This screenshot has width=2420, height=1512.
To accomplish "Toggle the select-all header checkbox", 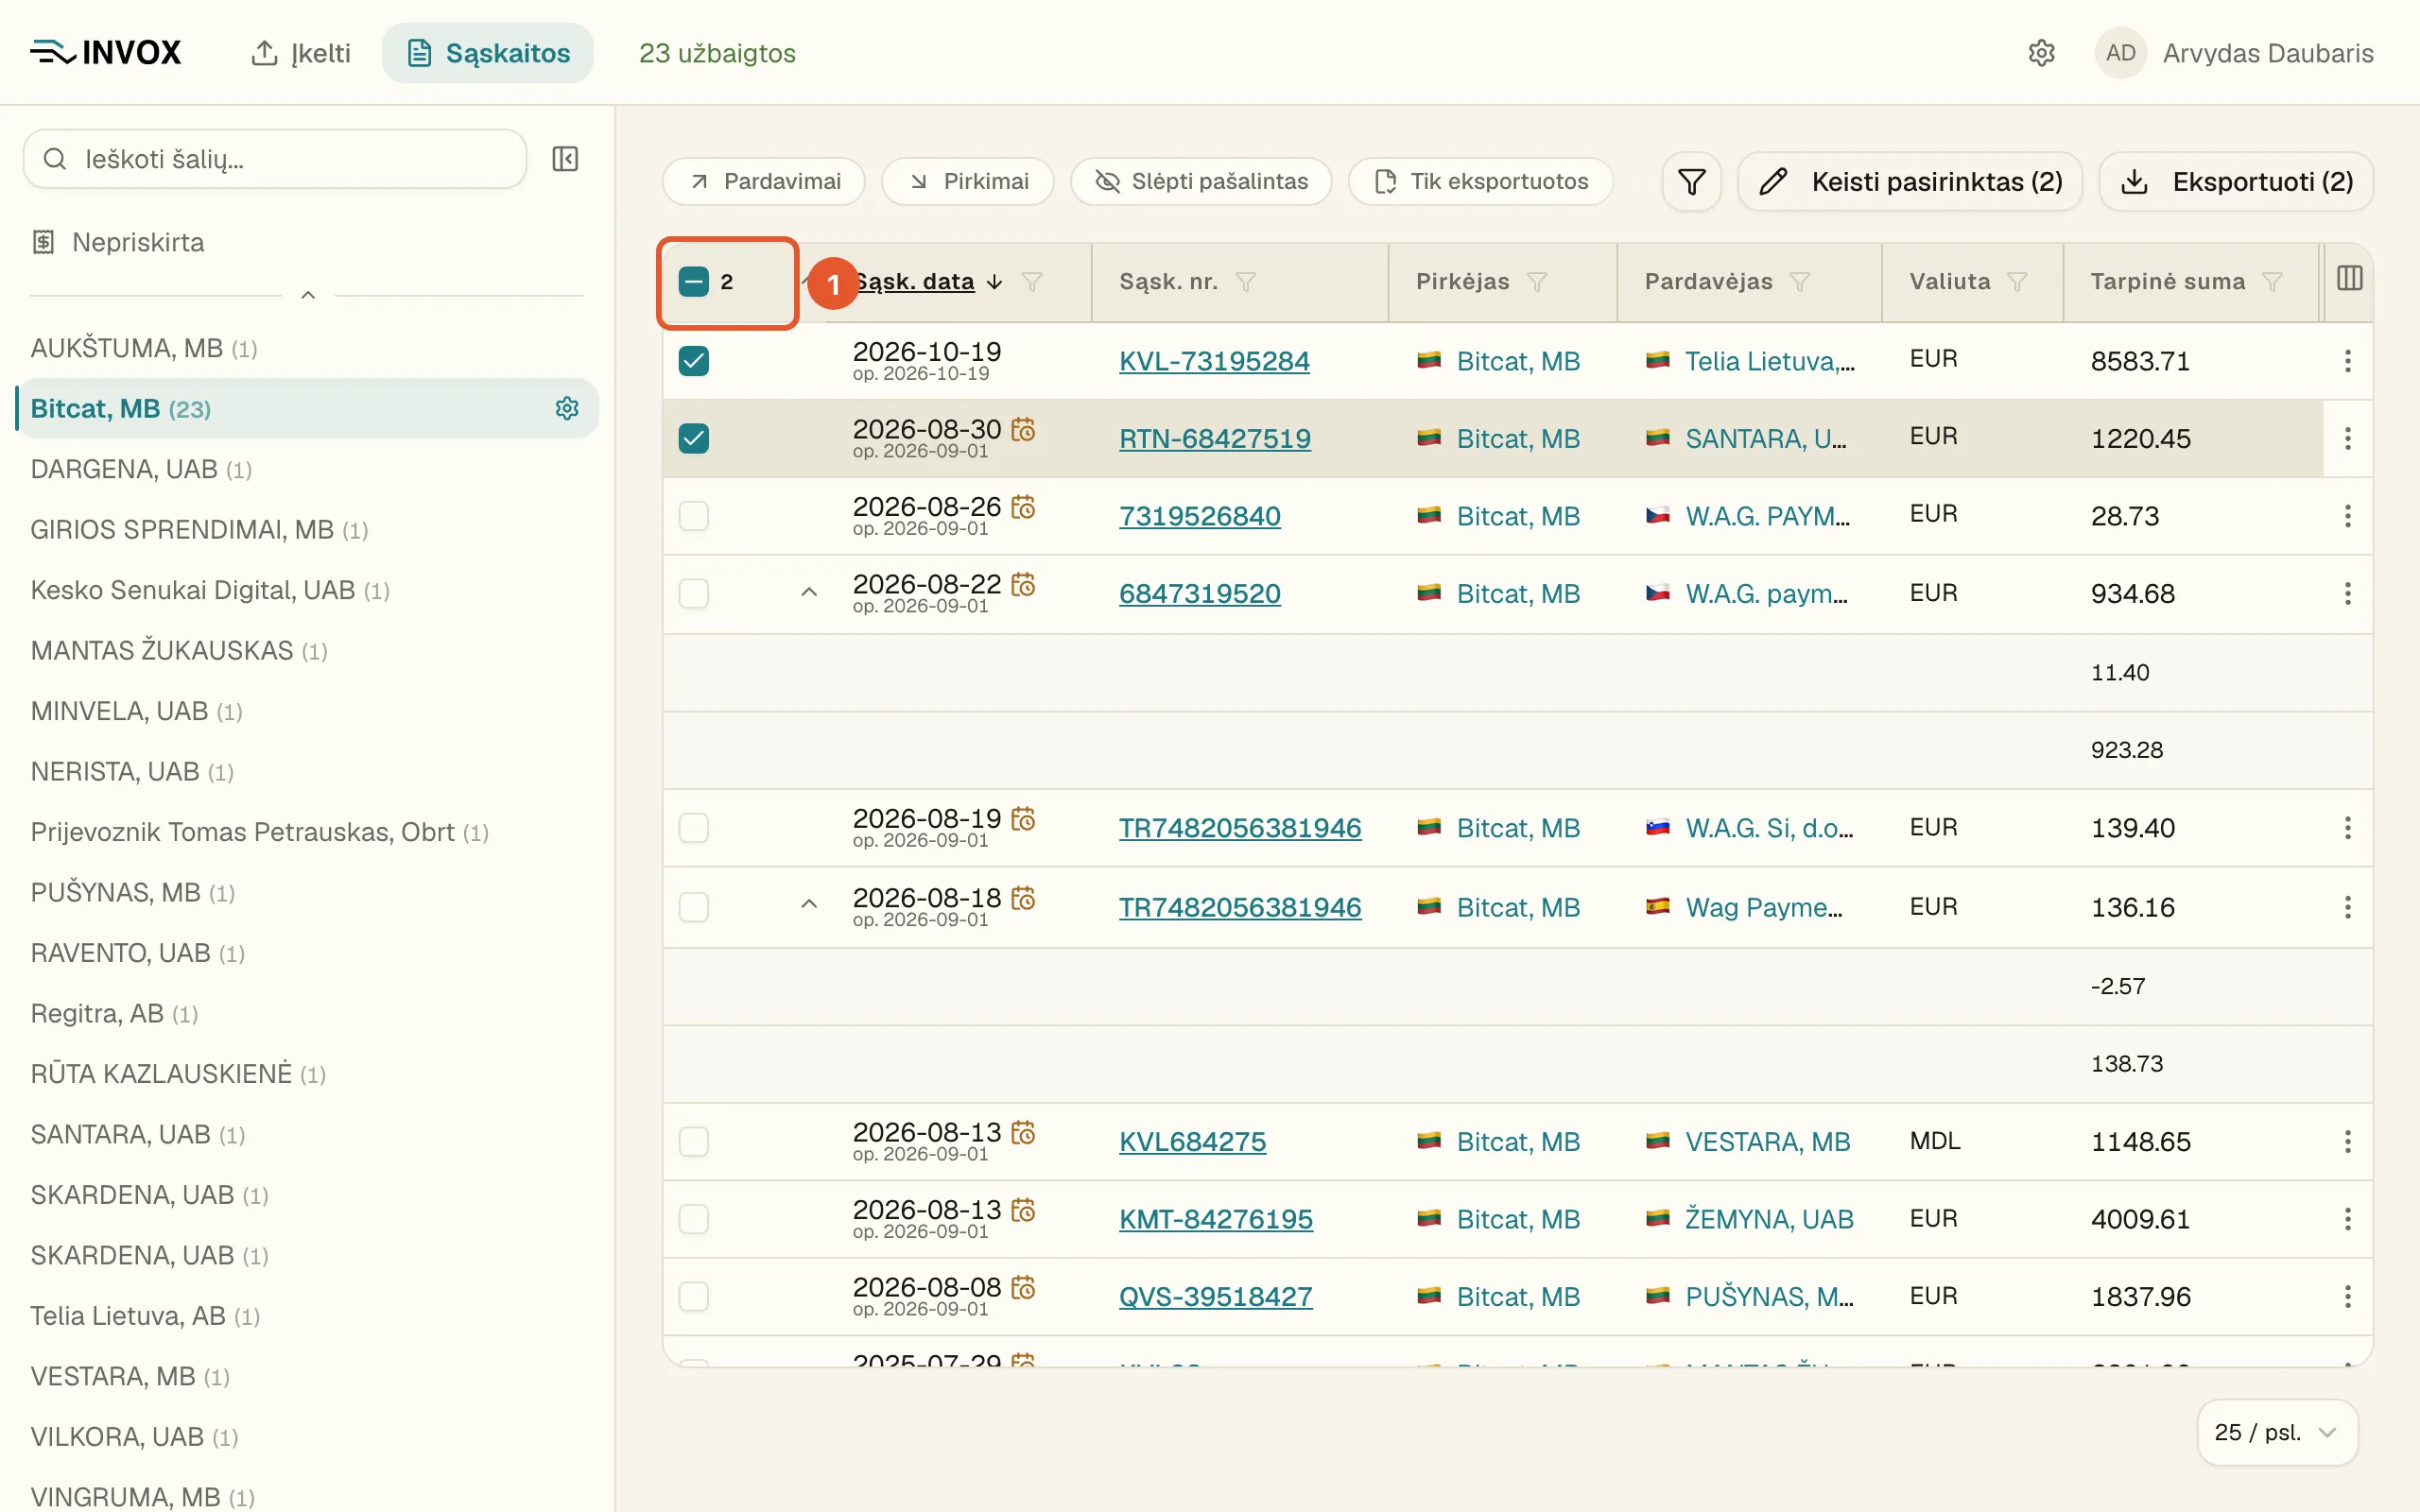I will 693,282.
